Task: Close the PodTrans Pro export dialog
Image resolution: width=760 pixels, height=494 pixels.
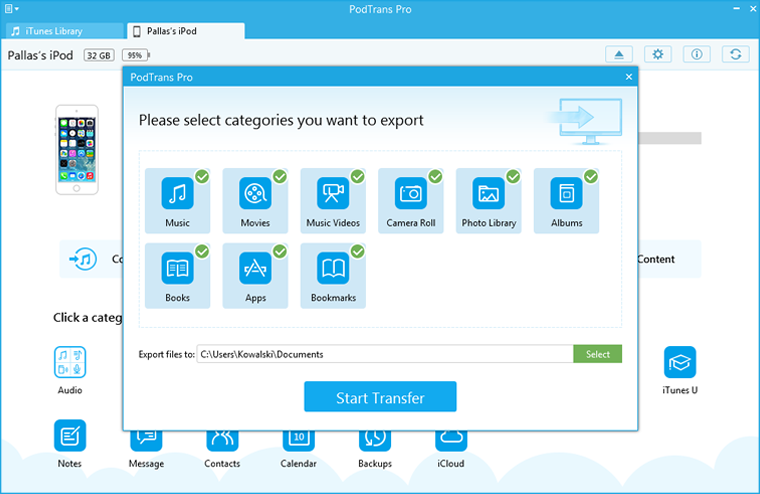Action: pyautogui.click(x=628, y=77)
